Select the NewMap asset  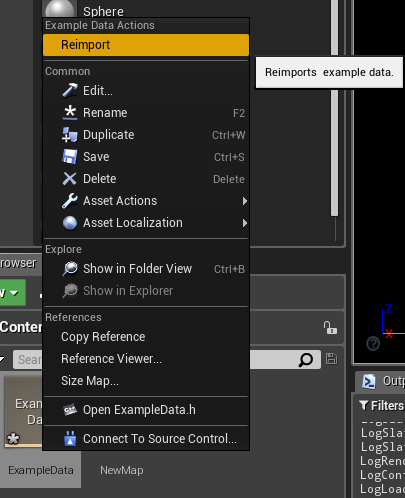tap(122, 470)
